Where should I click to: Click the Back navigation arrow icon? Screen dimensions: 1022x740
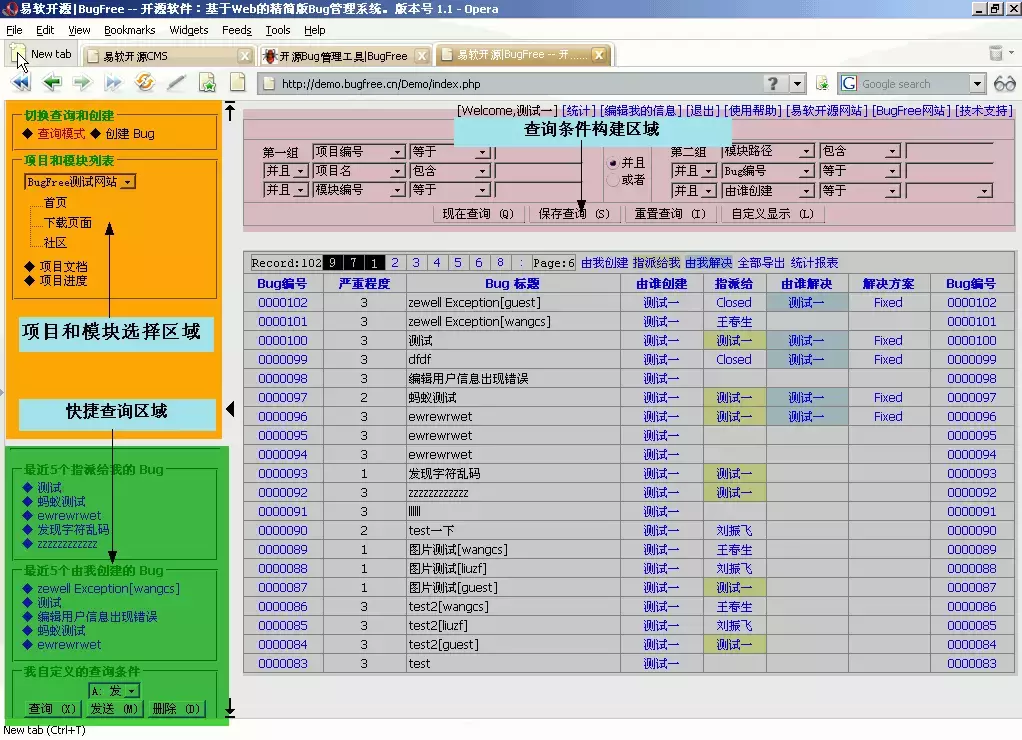click(51, 83)
